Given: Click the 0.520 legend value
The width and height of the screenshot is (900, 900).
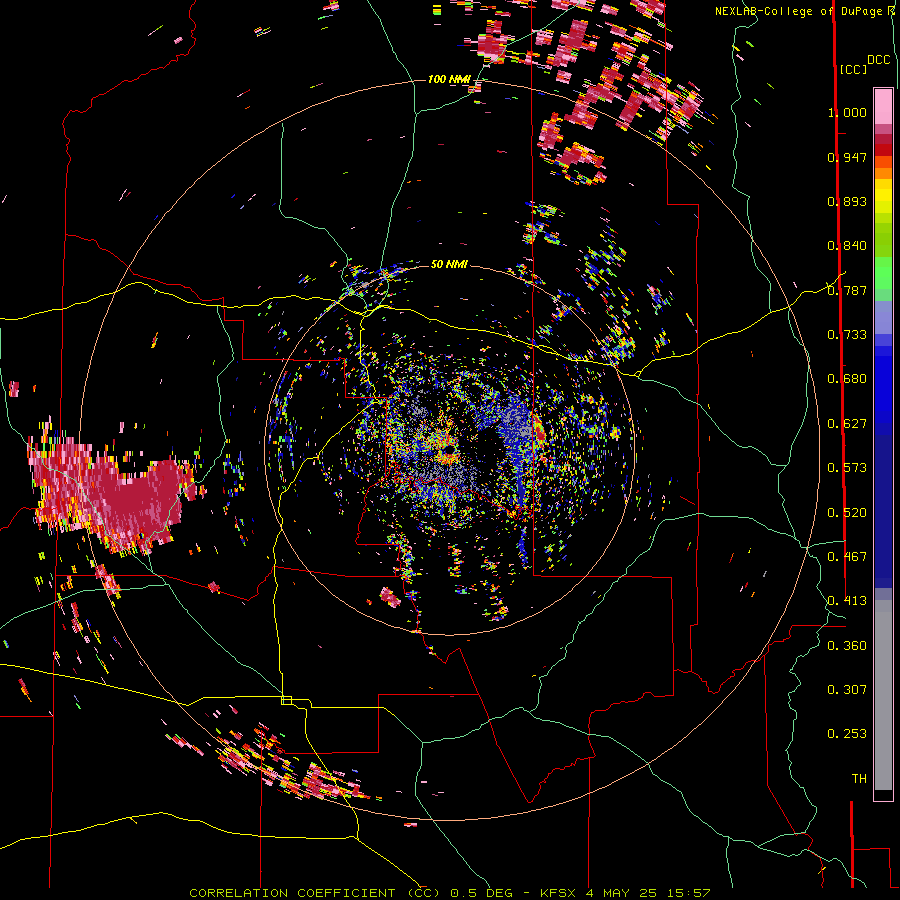Looking at the screenshot, I should (847, 513).
